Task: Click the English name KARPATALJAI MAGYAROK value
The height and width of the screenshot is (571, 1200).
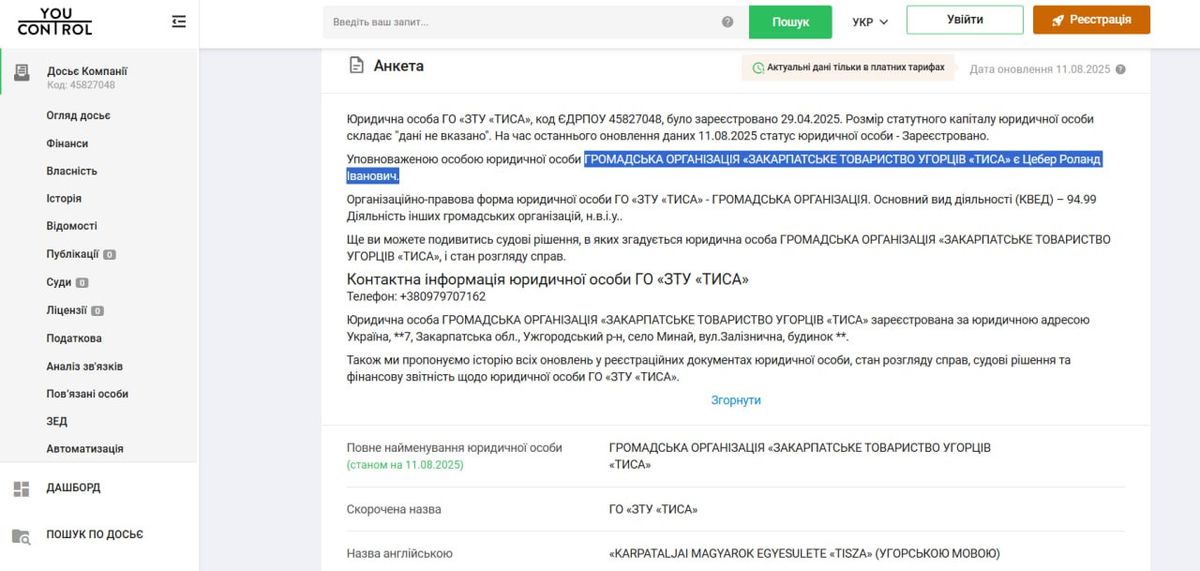Action: 804,554
